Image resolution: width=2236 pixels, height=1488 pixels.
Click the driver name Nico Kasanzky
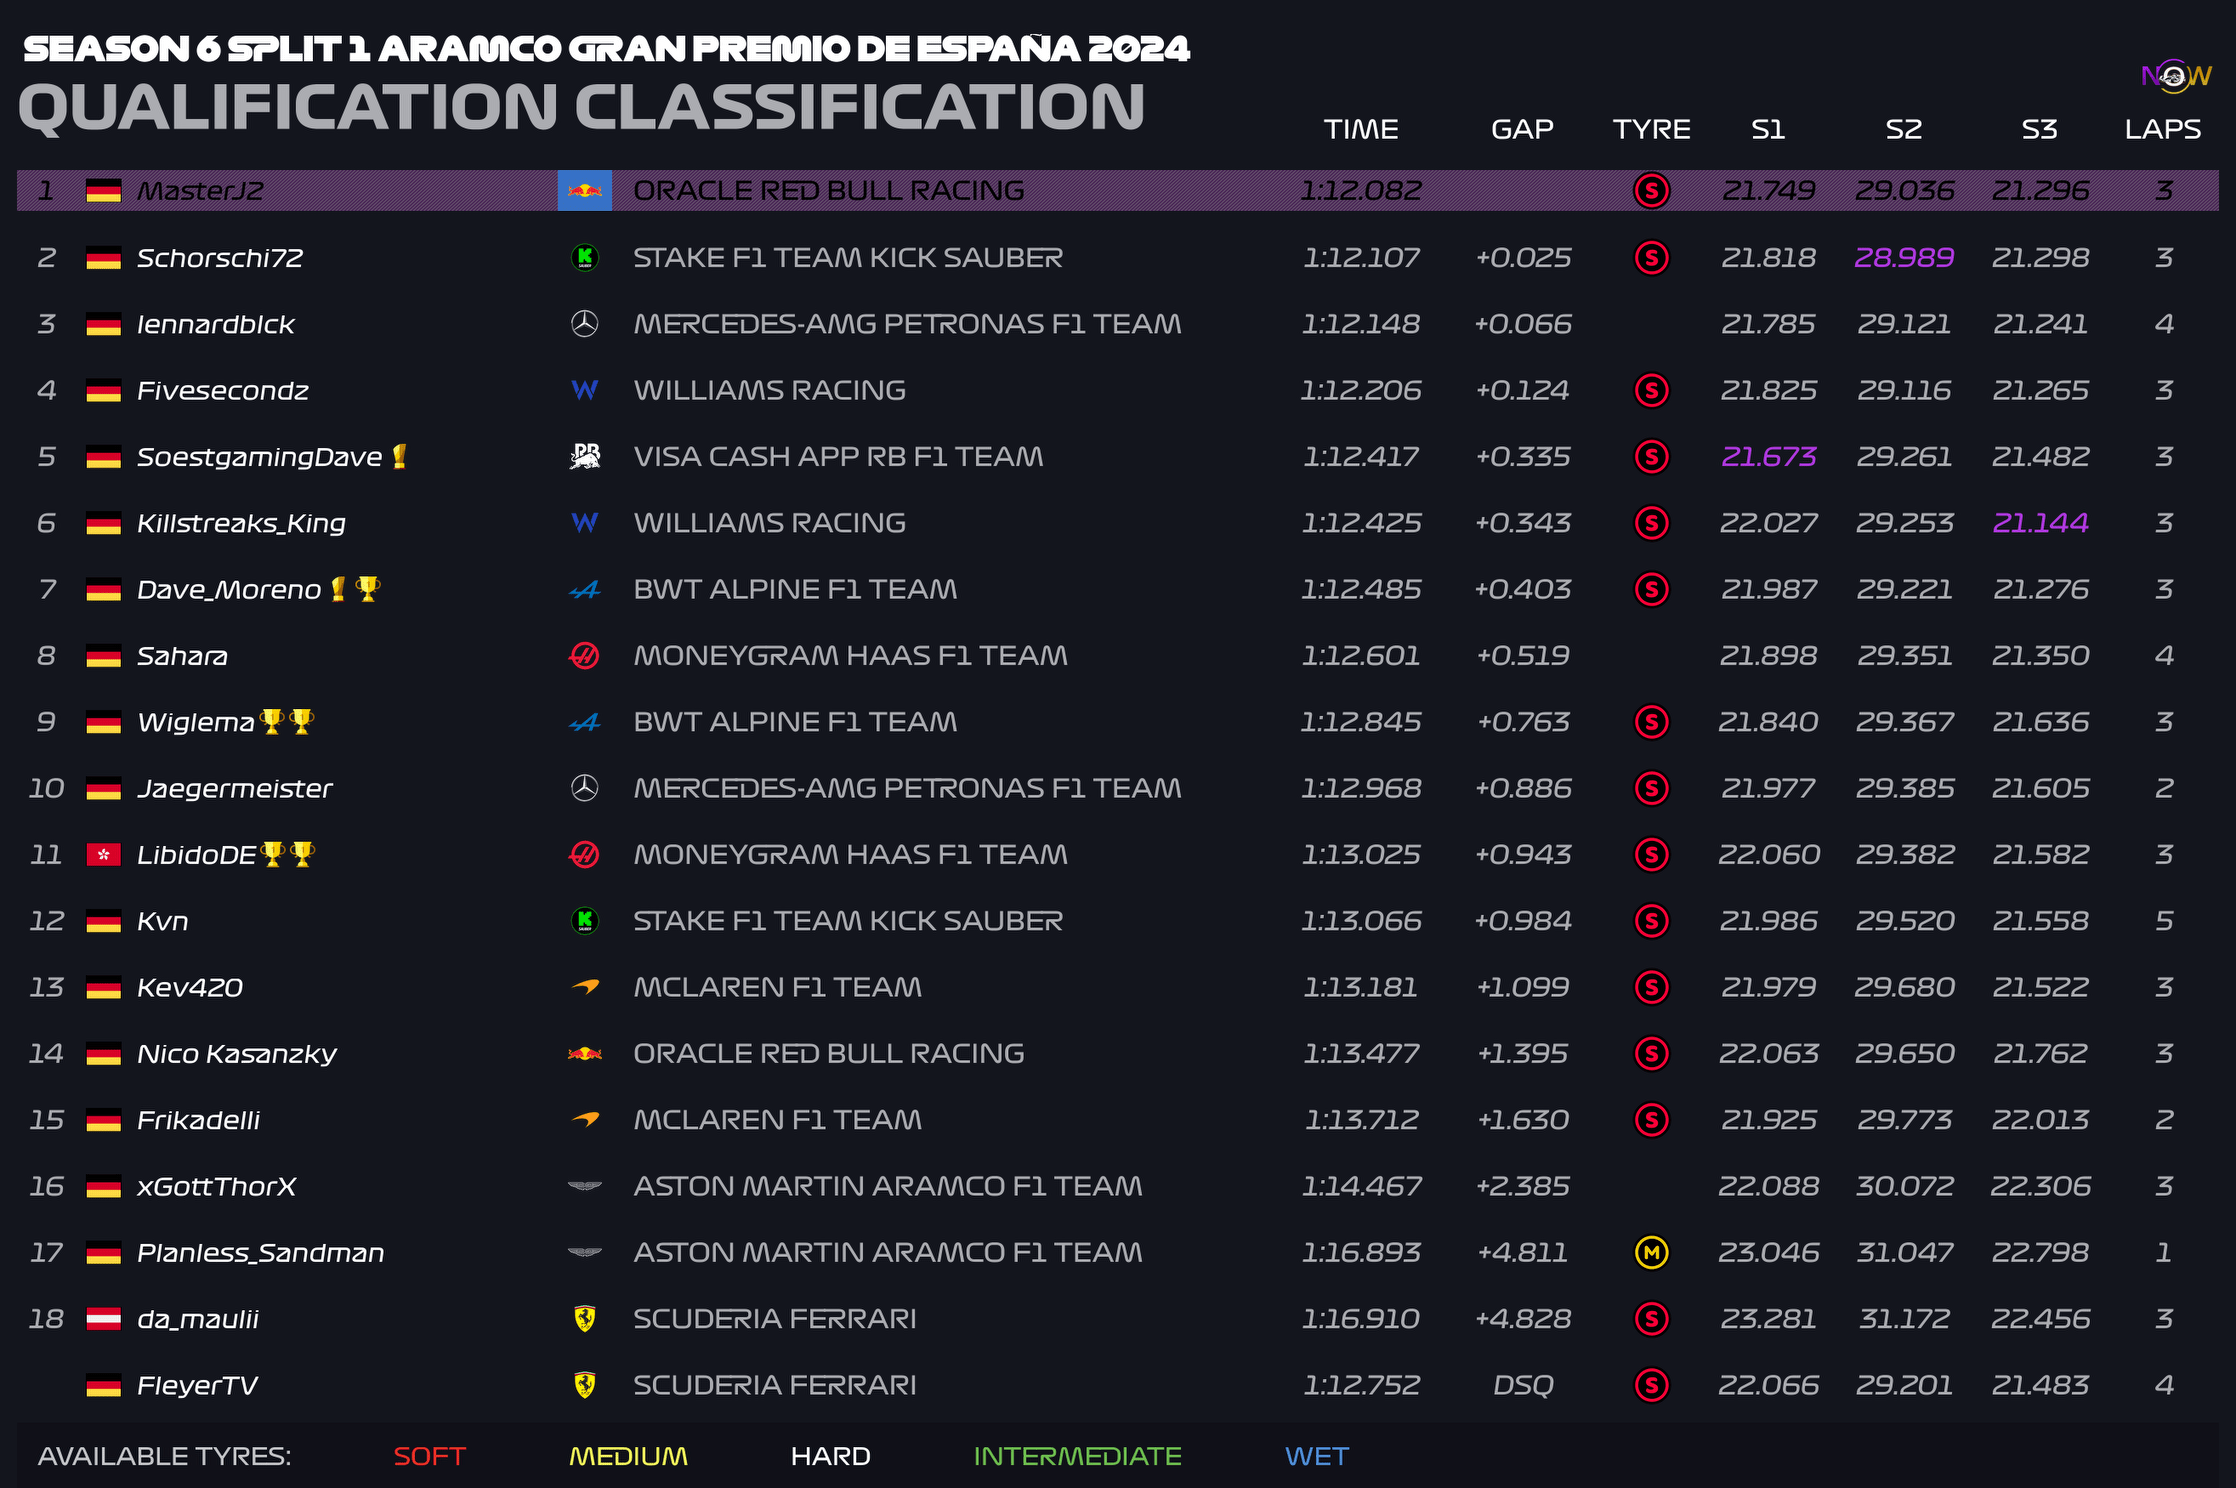tap(237, 1053)
